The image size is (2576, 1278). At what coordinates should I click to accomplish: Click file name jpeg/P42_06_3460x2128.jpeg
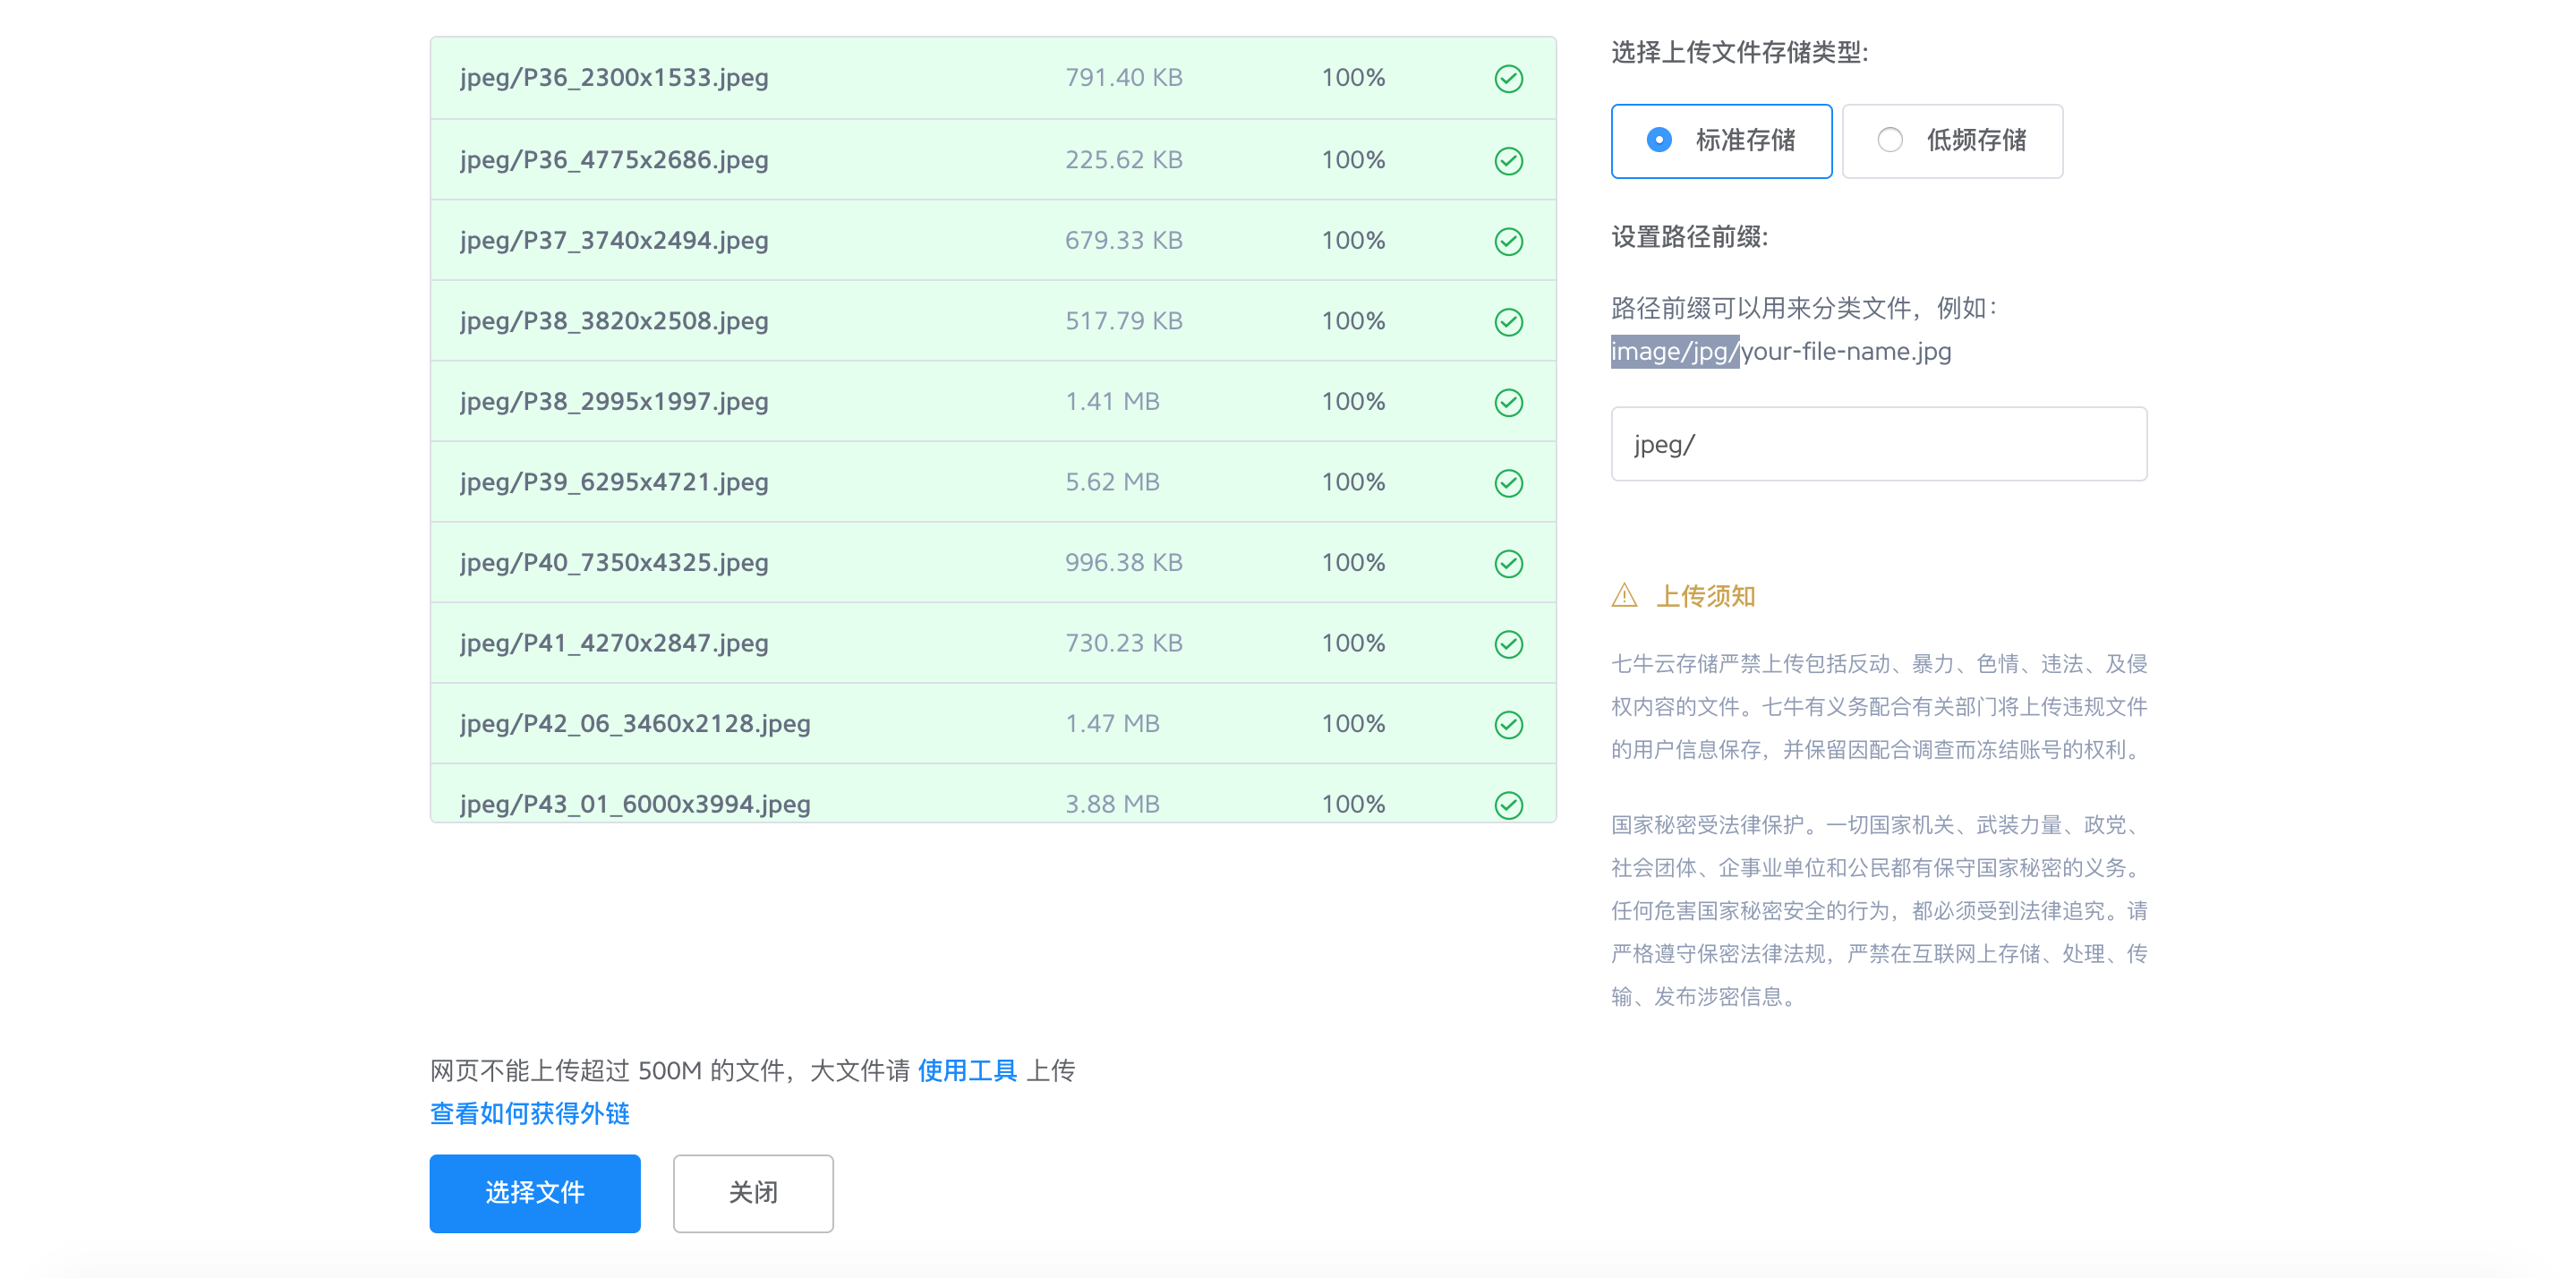635,724
